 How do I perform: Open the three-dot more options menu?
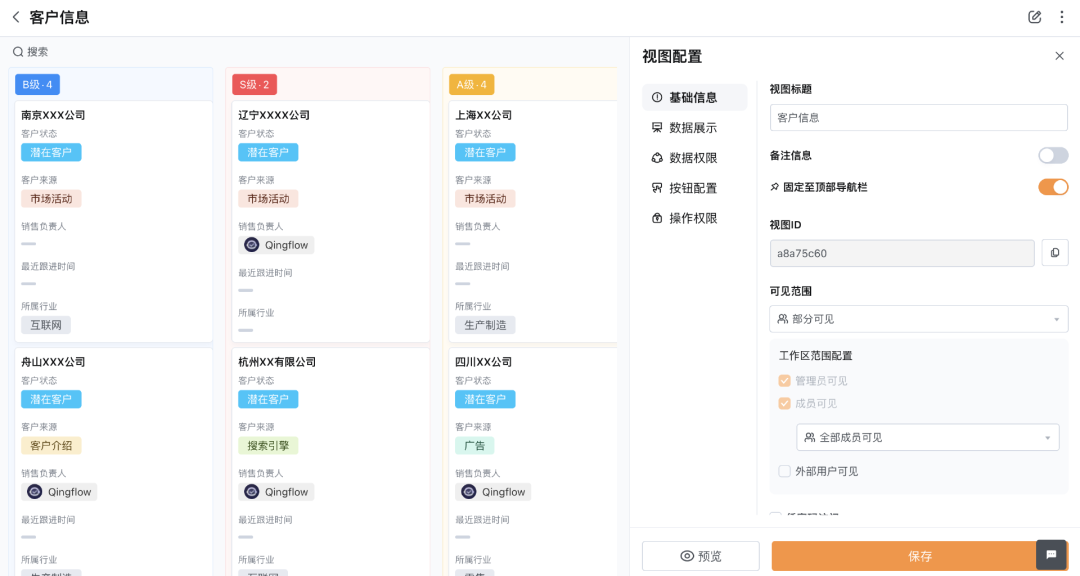(x=1060, y=17)
